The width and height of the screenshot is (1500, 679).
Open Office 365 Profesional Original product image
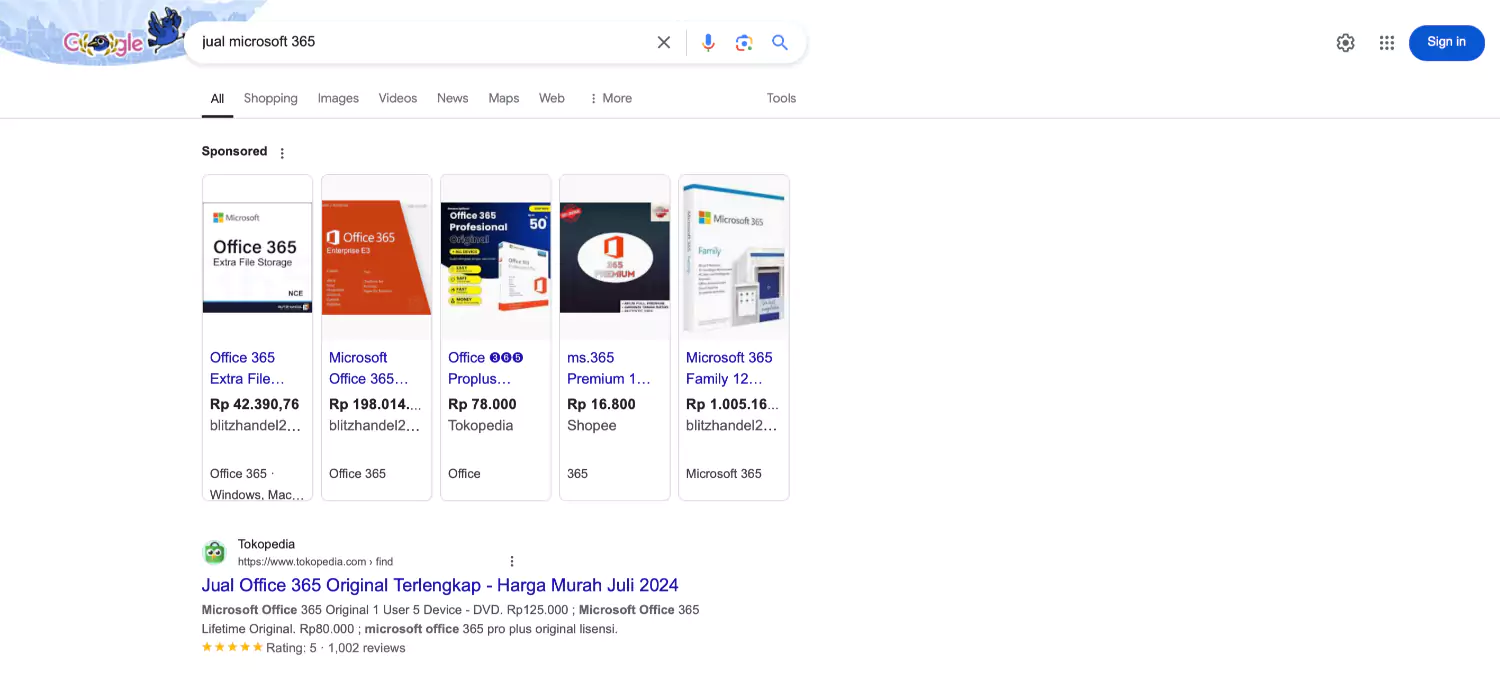coord(496,257)
